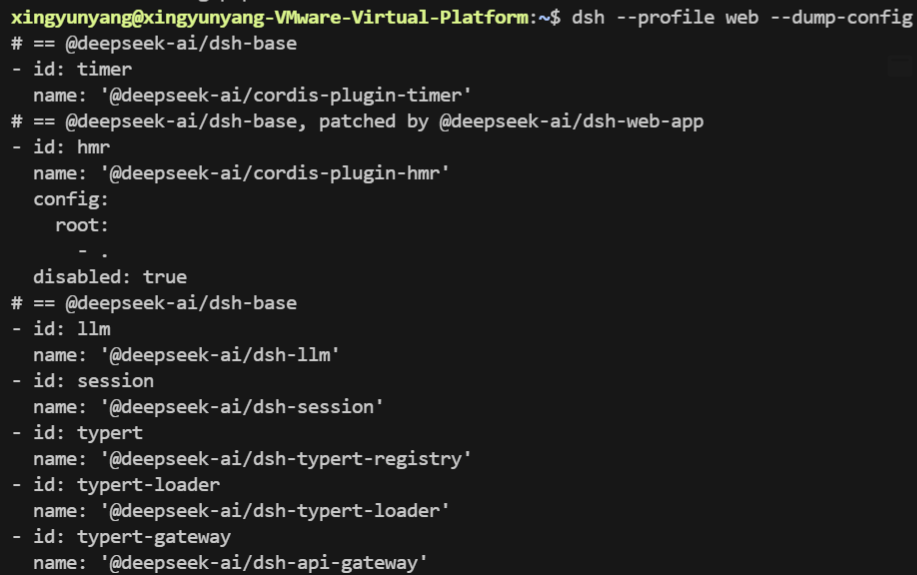Click the dsh-llm name line
Screen dimensions: 917x575
pyautogui.click(x=186, y=355)
